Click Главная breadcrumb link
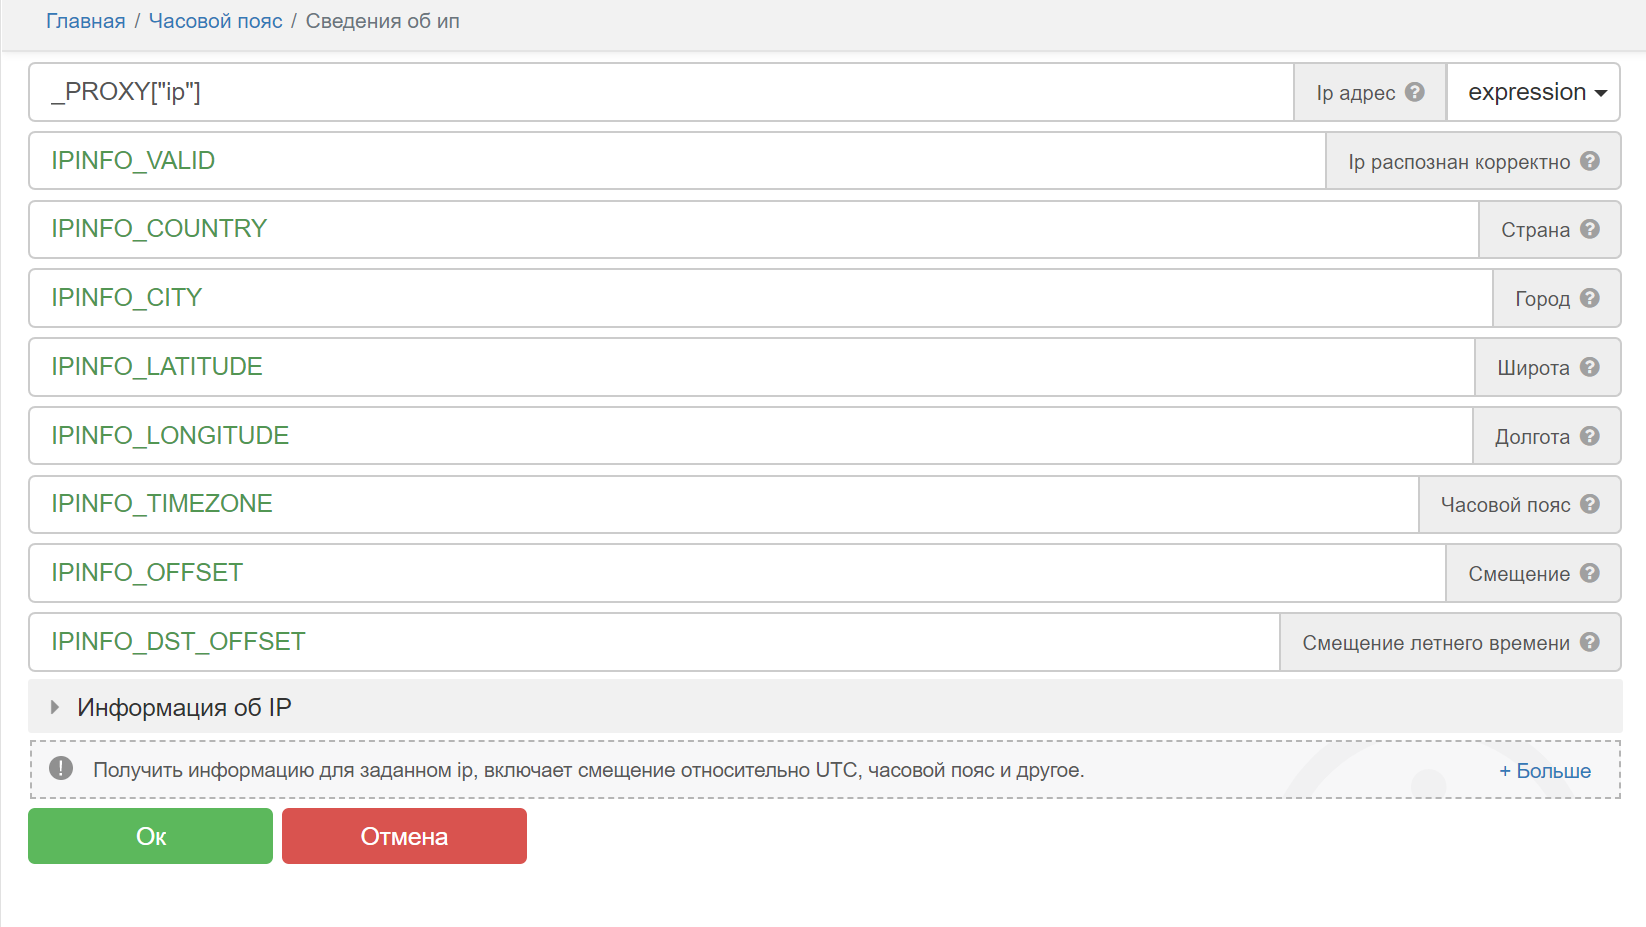Viewport: 1646px width, 927px height. pyautogui.click(x=86, y=21)
